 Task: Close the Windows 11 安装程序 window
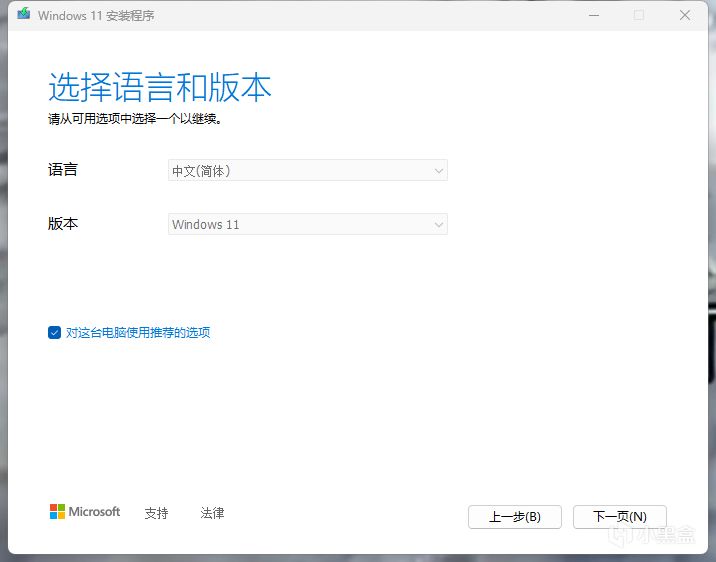tap(684, 15)
